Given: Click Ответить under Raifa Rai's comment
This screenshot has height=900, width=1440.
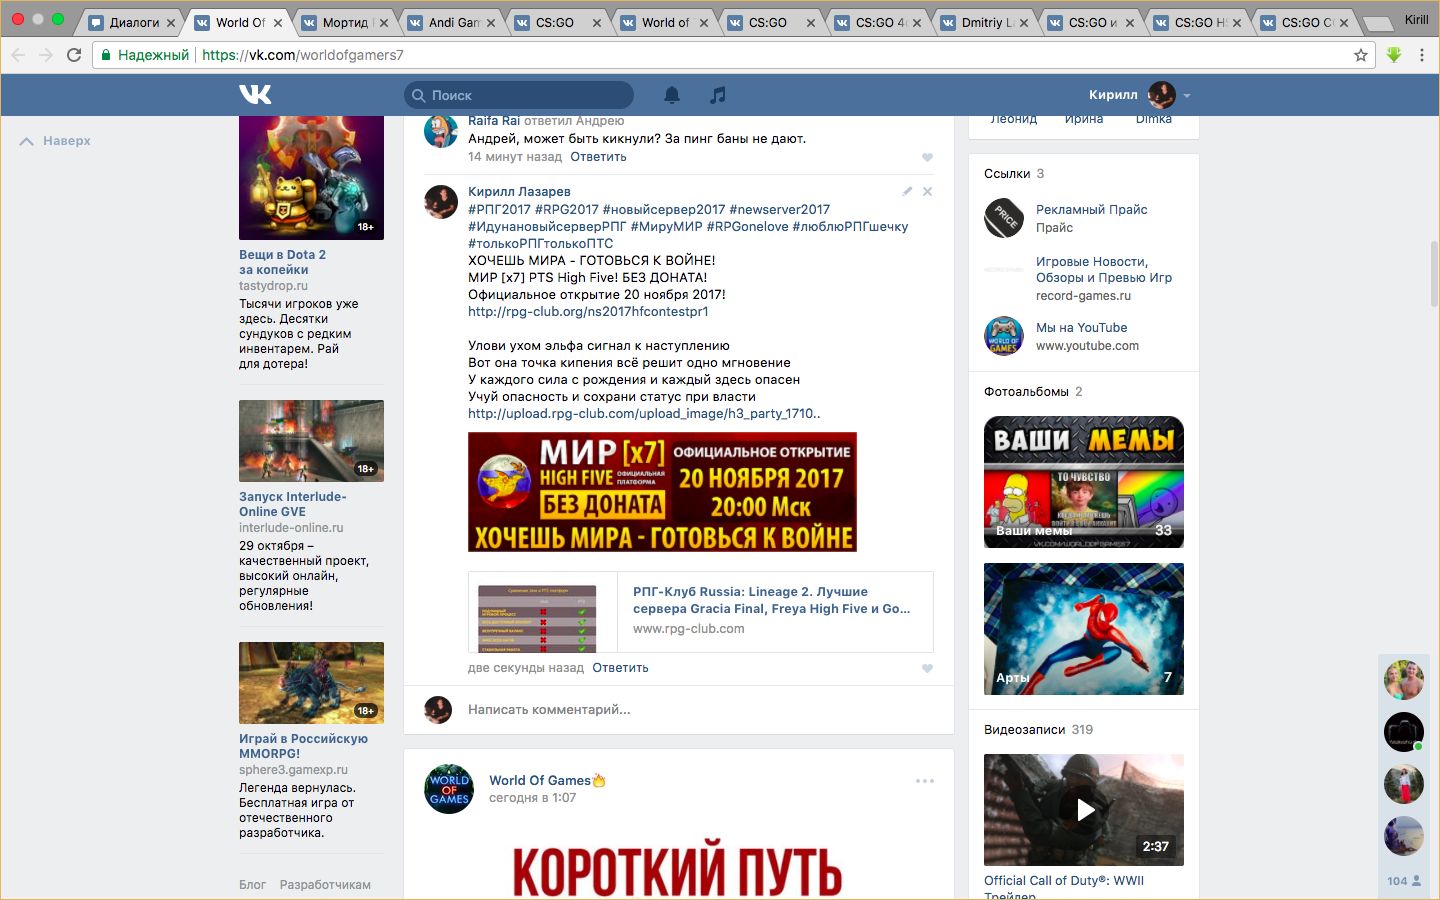Looking at the screenshot, I should [598, 157].
